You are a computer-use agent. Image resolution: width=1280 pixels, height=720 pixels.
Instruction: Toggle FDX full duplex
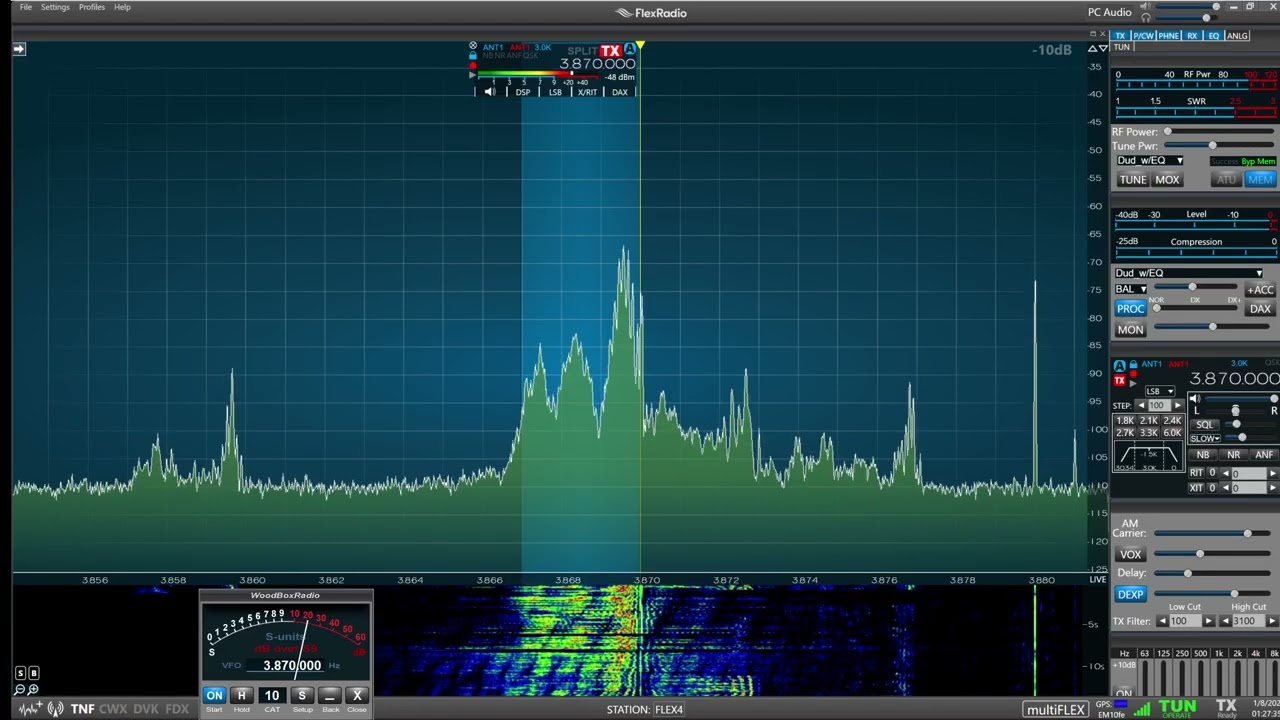[177, 709]
